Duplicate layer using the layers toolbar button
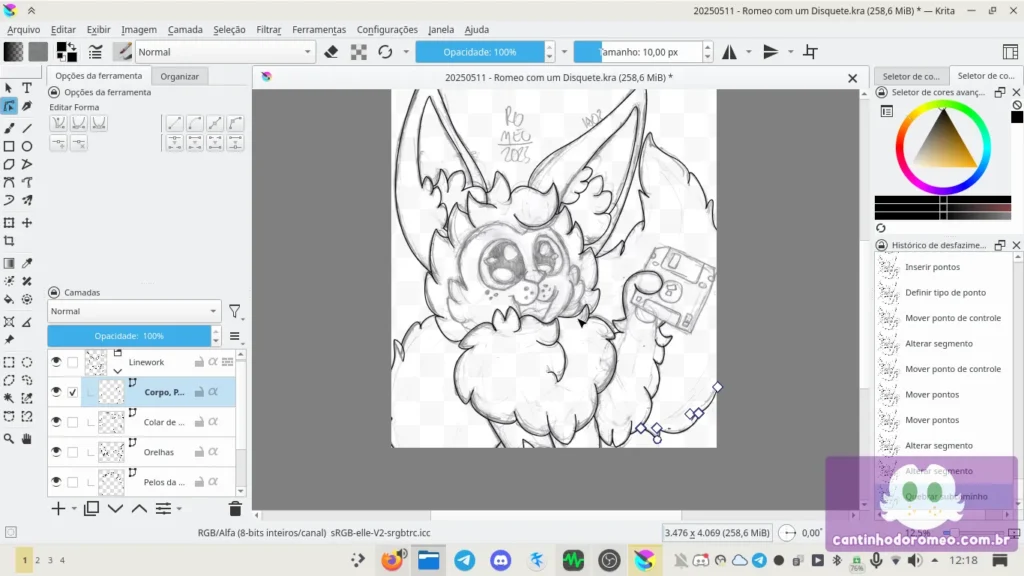The height and width of the screenshot is (576, 1024). [91, 508]
